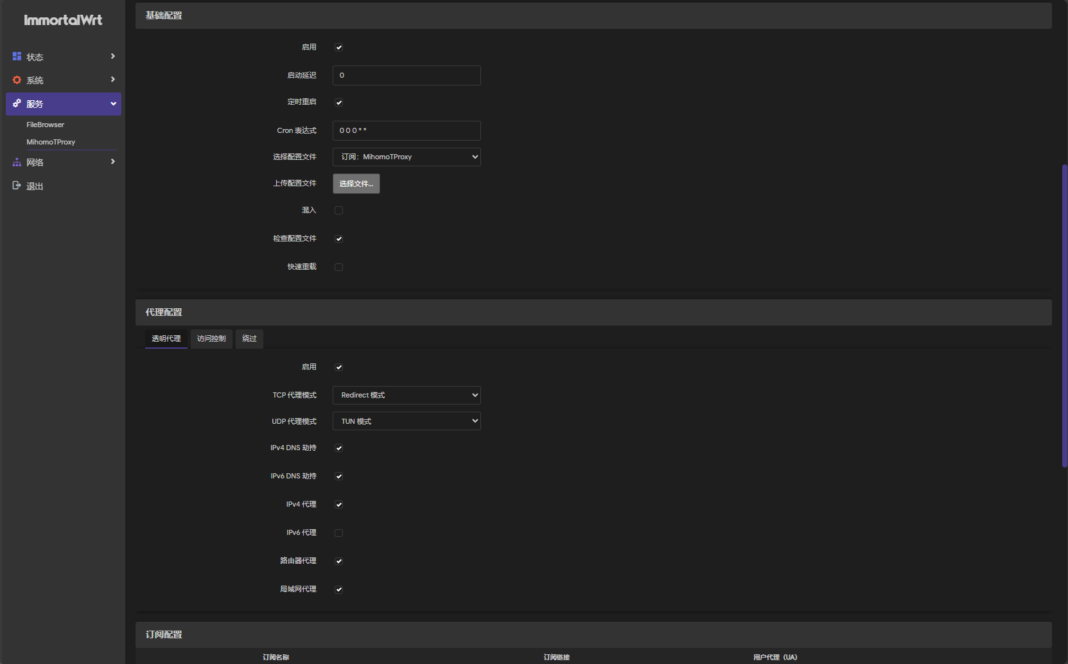The width and height of the screenshot is (1068, 664).
Task: Click the 选择文件... upload button
Action: coord(356,184)
